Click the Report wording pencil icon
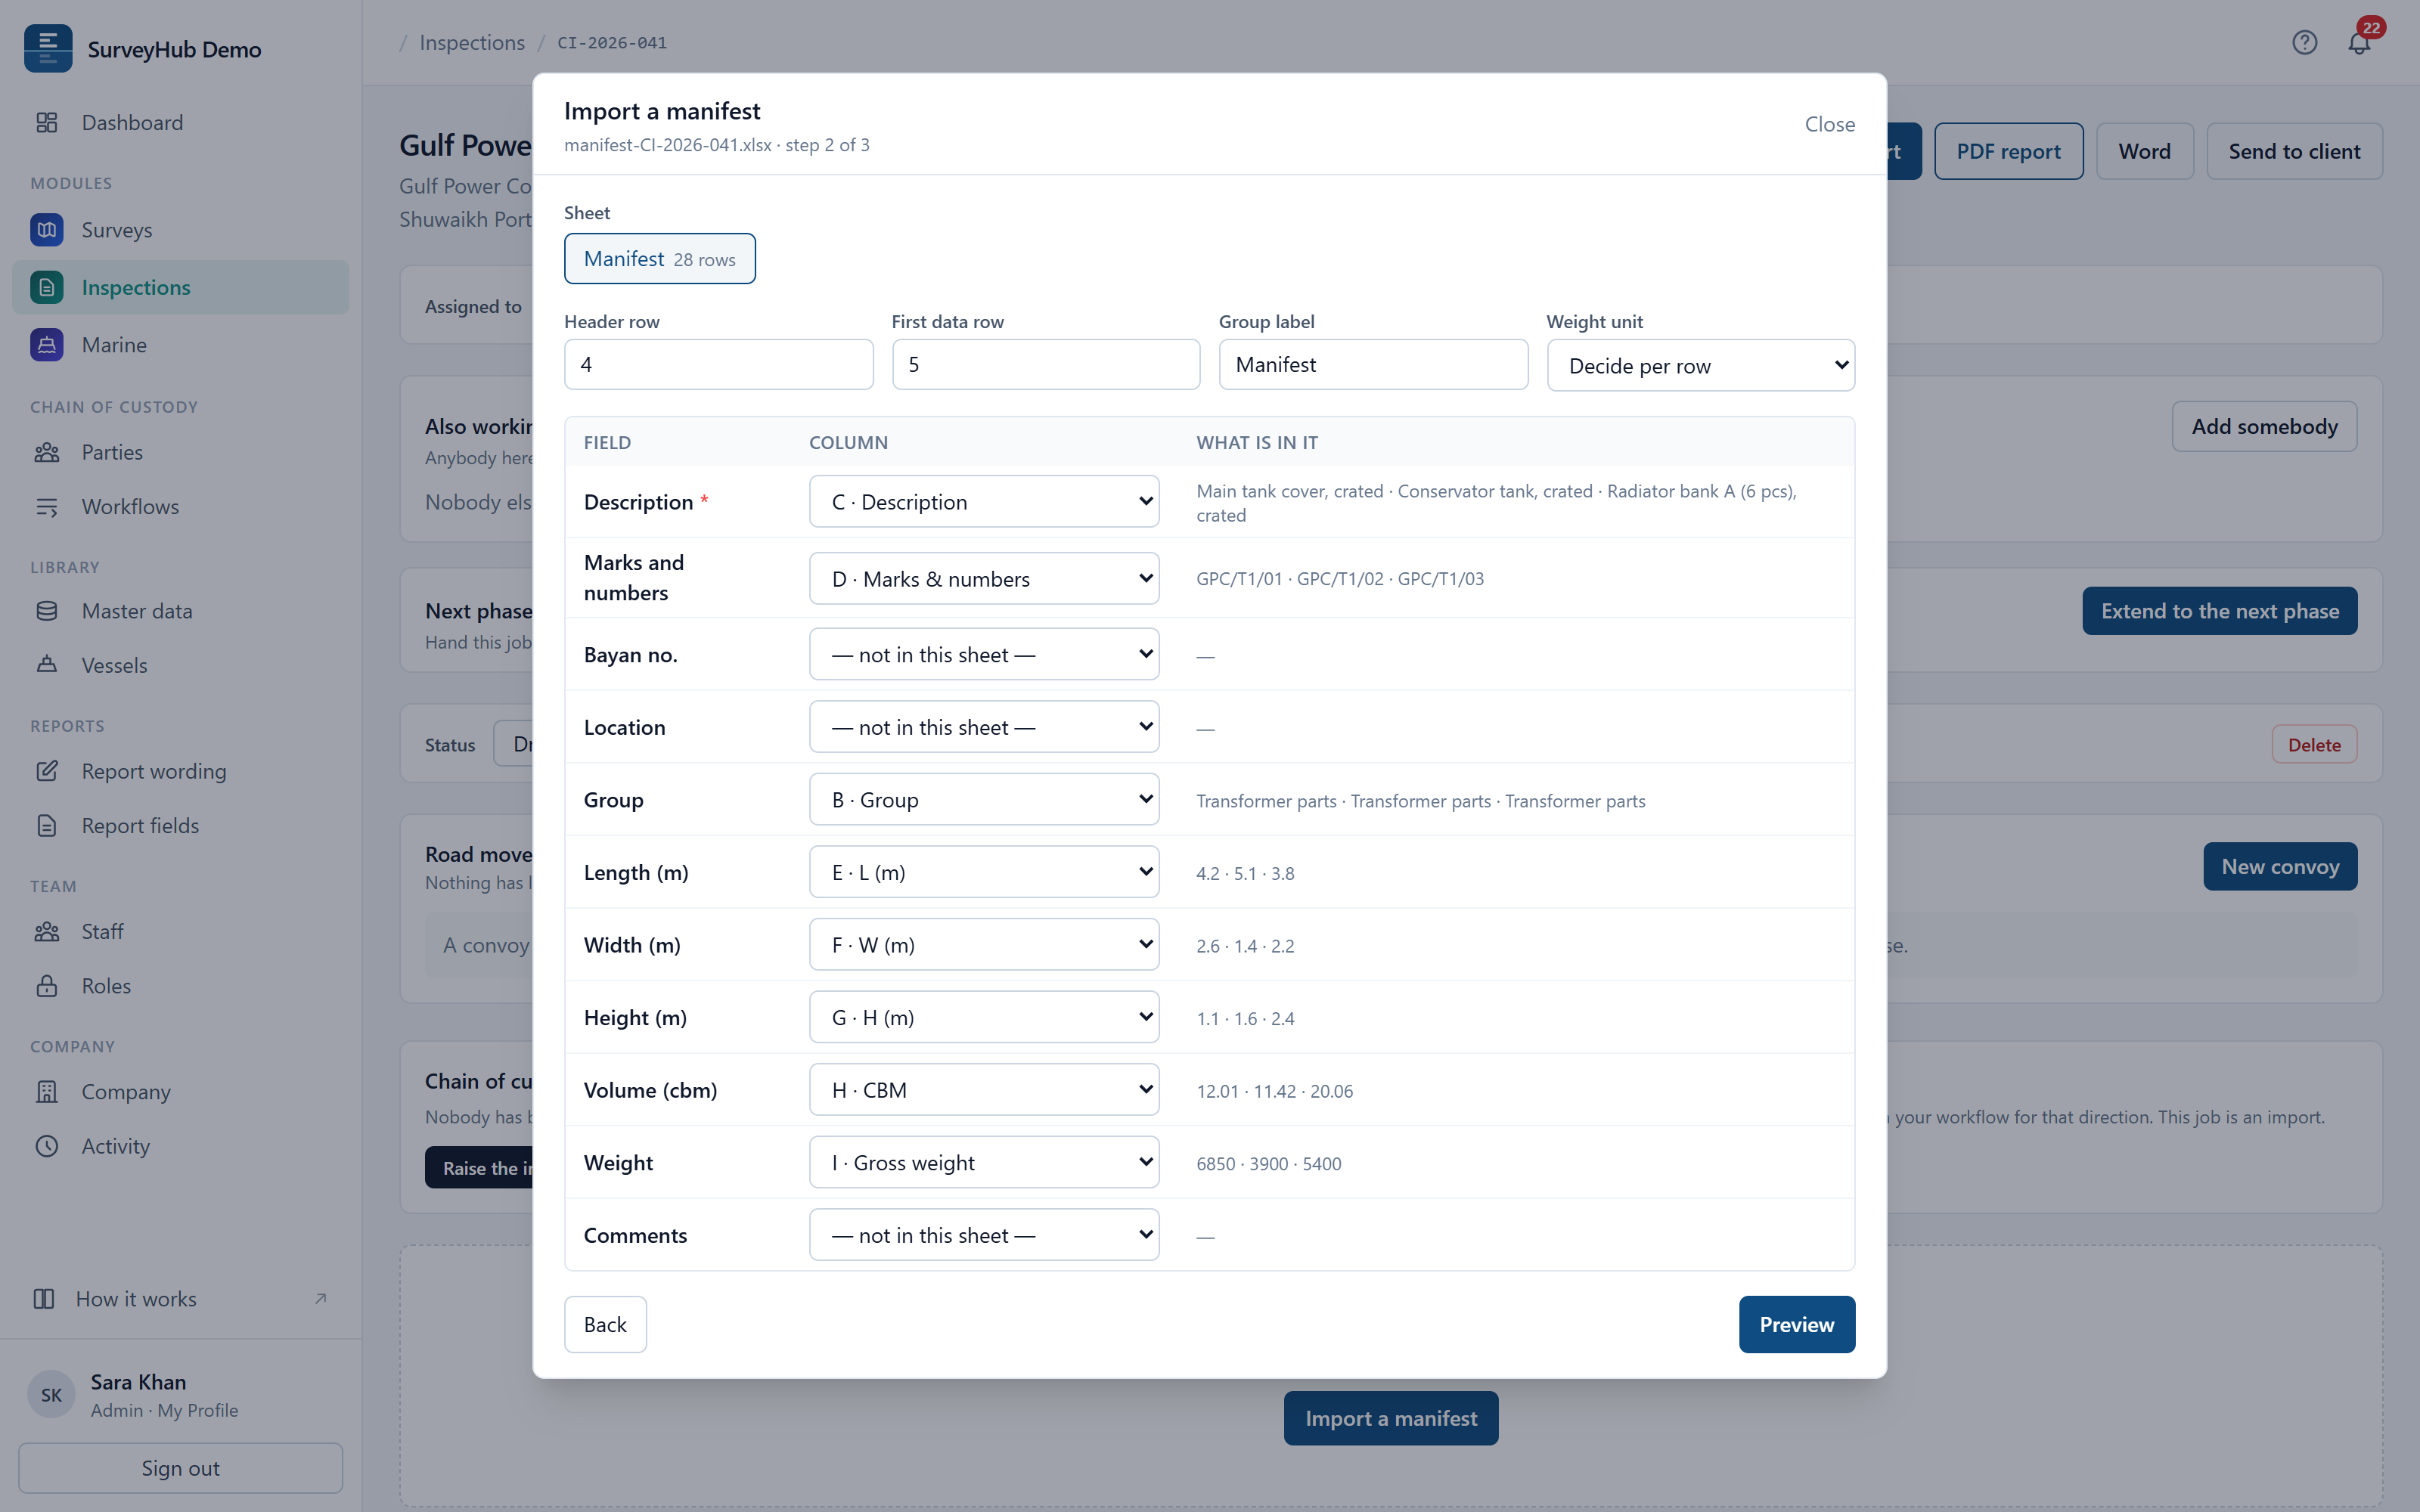 pyautogui.click(x=47, y=771)
